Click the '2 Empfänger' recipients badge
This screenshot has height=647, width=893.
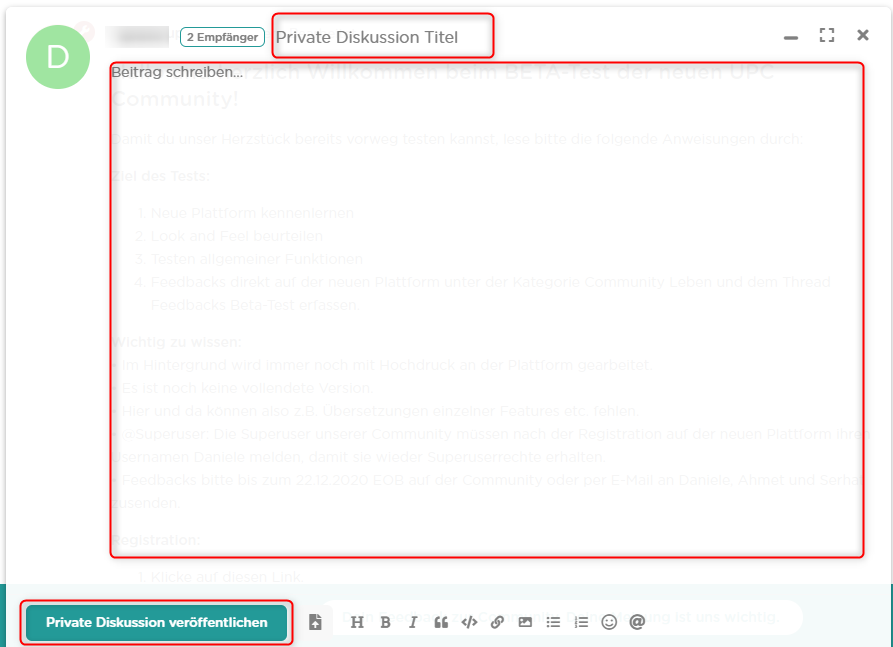tap(222, 37)
